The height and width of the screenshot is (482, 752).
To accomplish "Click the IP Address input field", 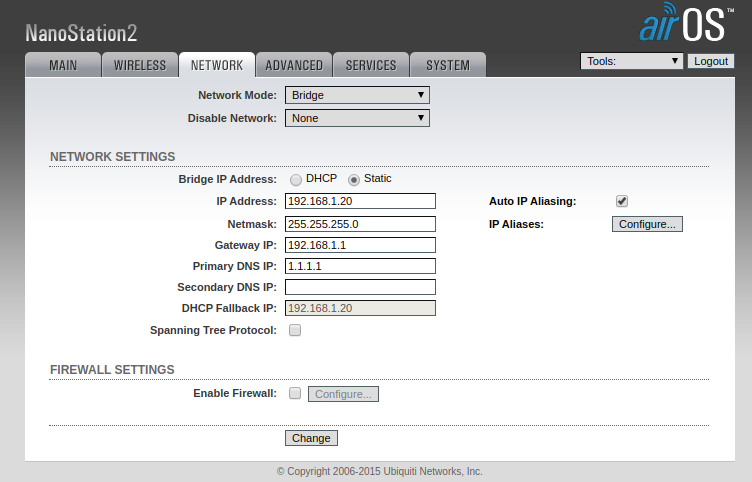I will point(360,201).
